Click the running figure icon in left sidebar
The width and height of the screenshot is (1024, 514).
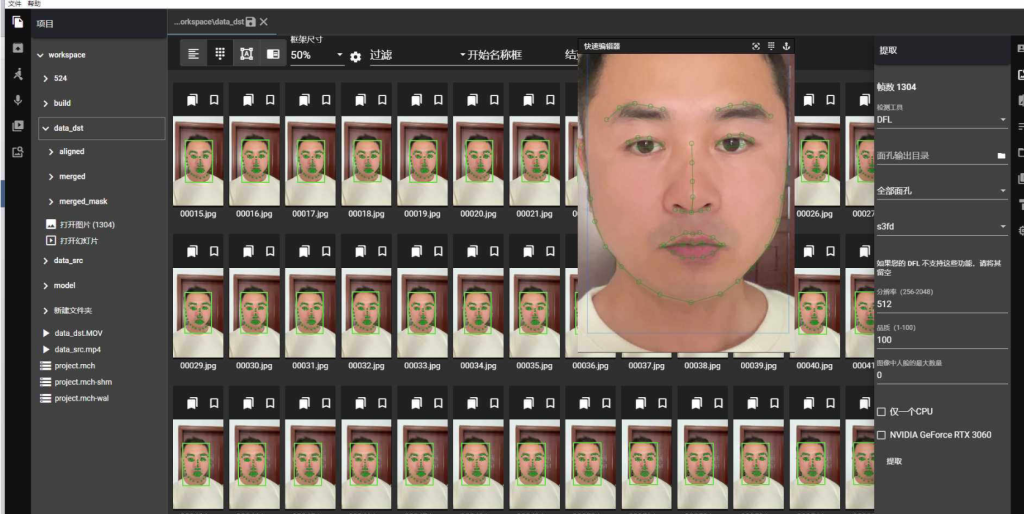coord(17,74)
